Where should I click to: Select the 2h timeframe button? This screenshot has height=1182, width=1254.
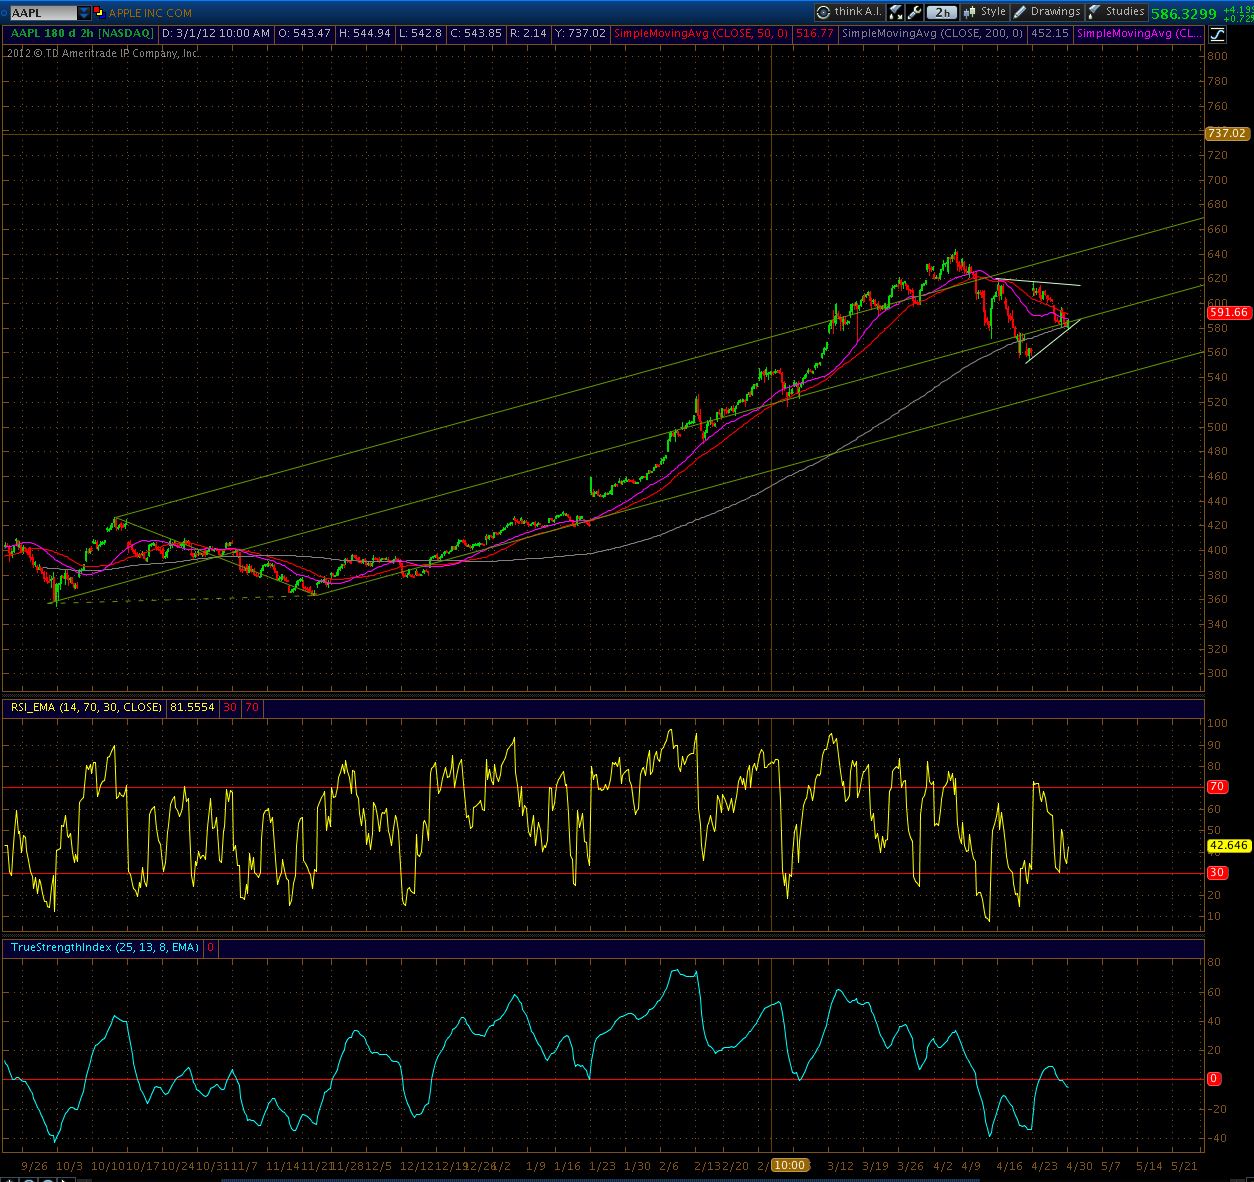point(942,13)
